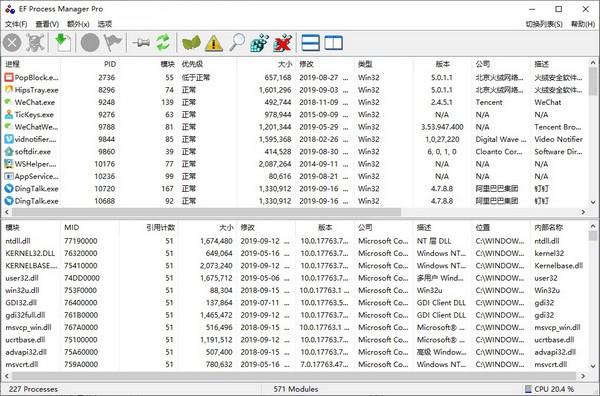Open the 帮助(H) menu
The height and width of the screenshot is (396, 600).
pos(583,24)
